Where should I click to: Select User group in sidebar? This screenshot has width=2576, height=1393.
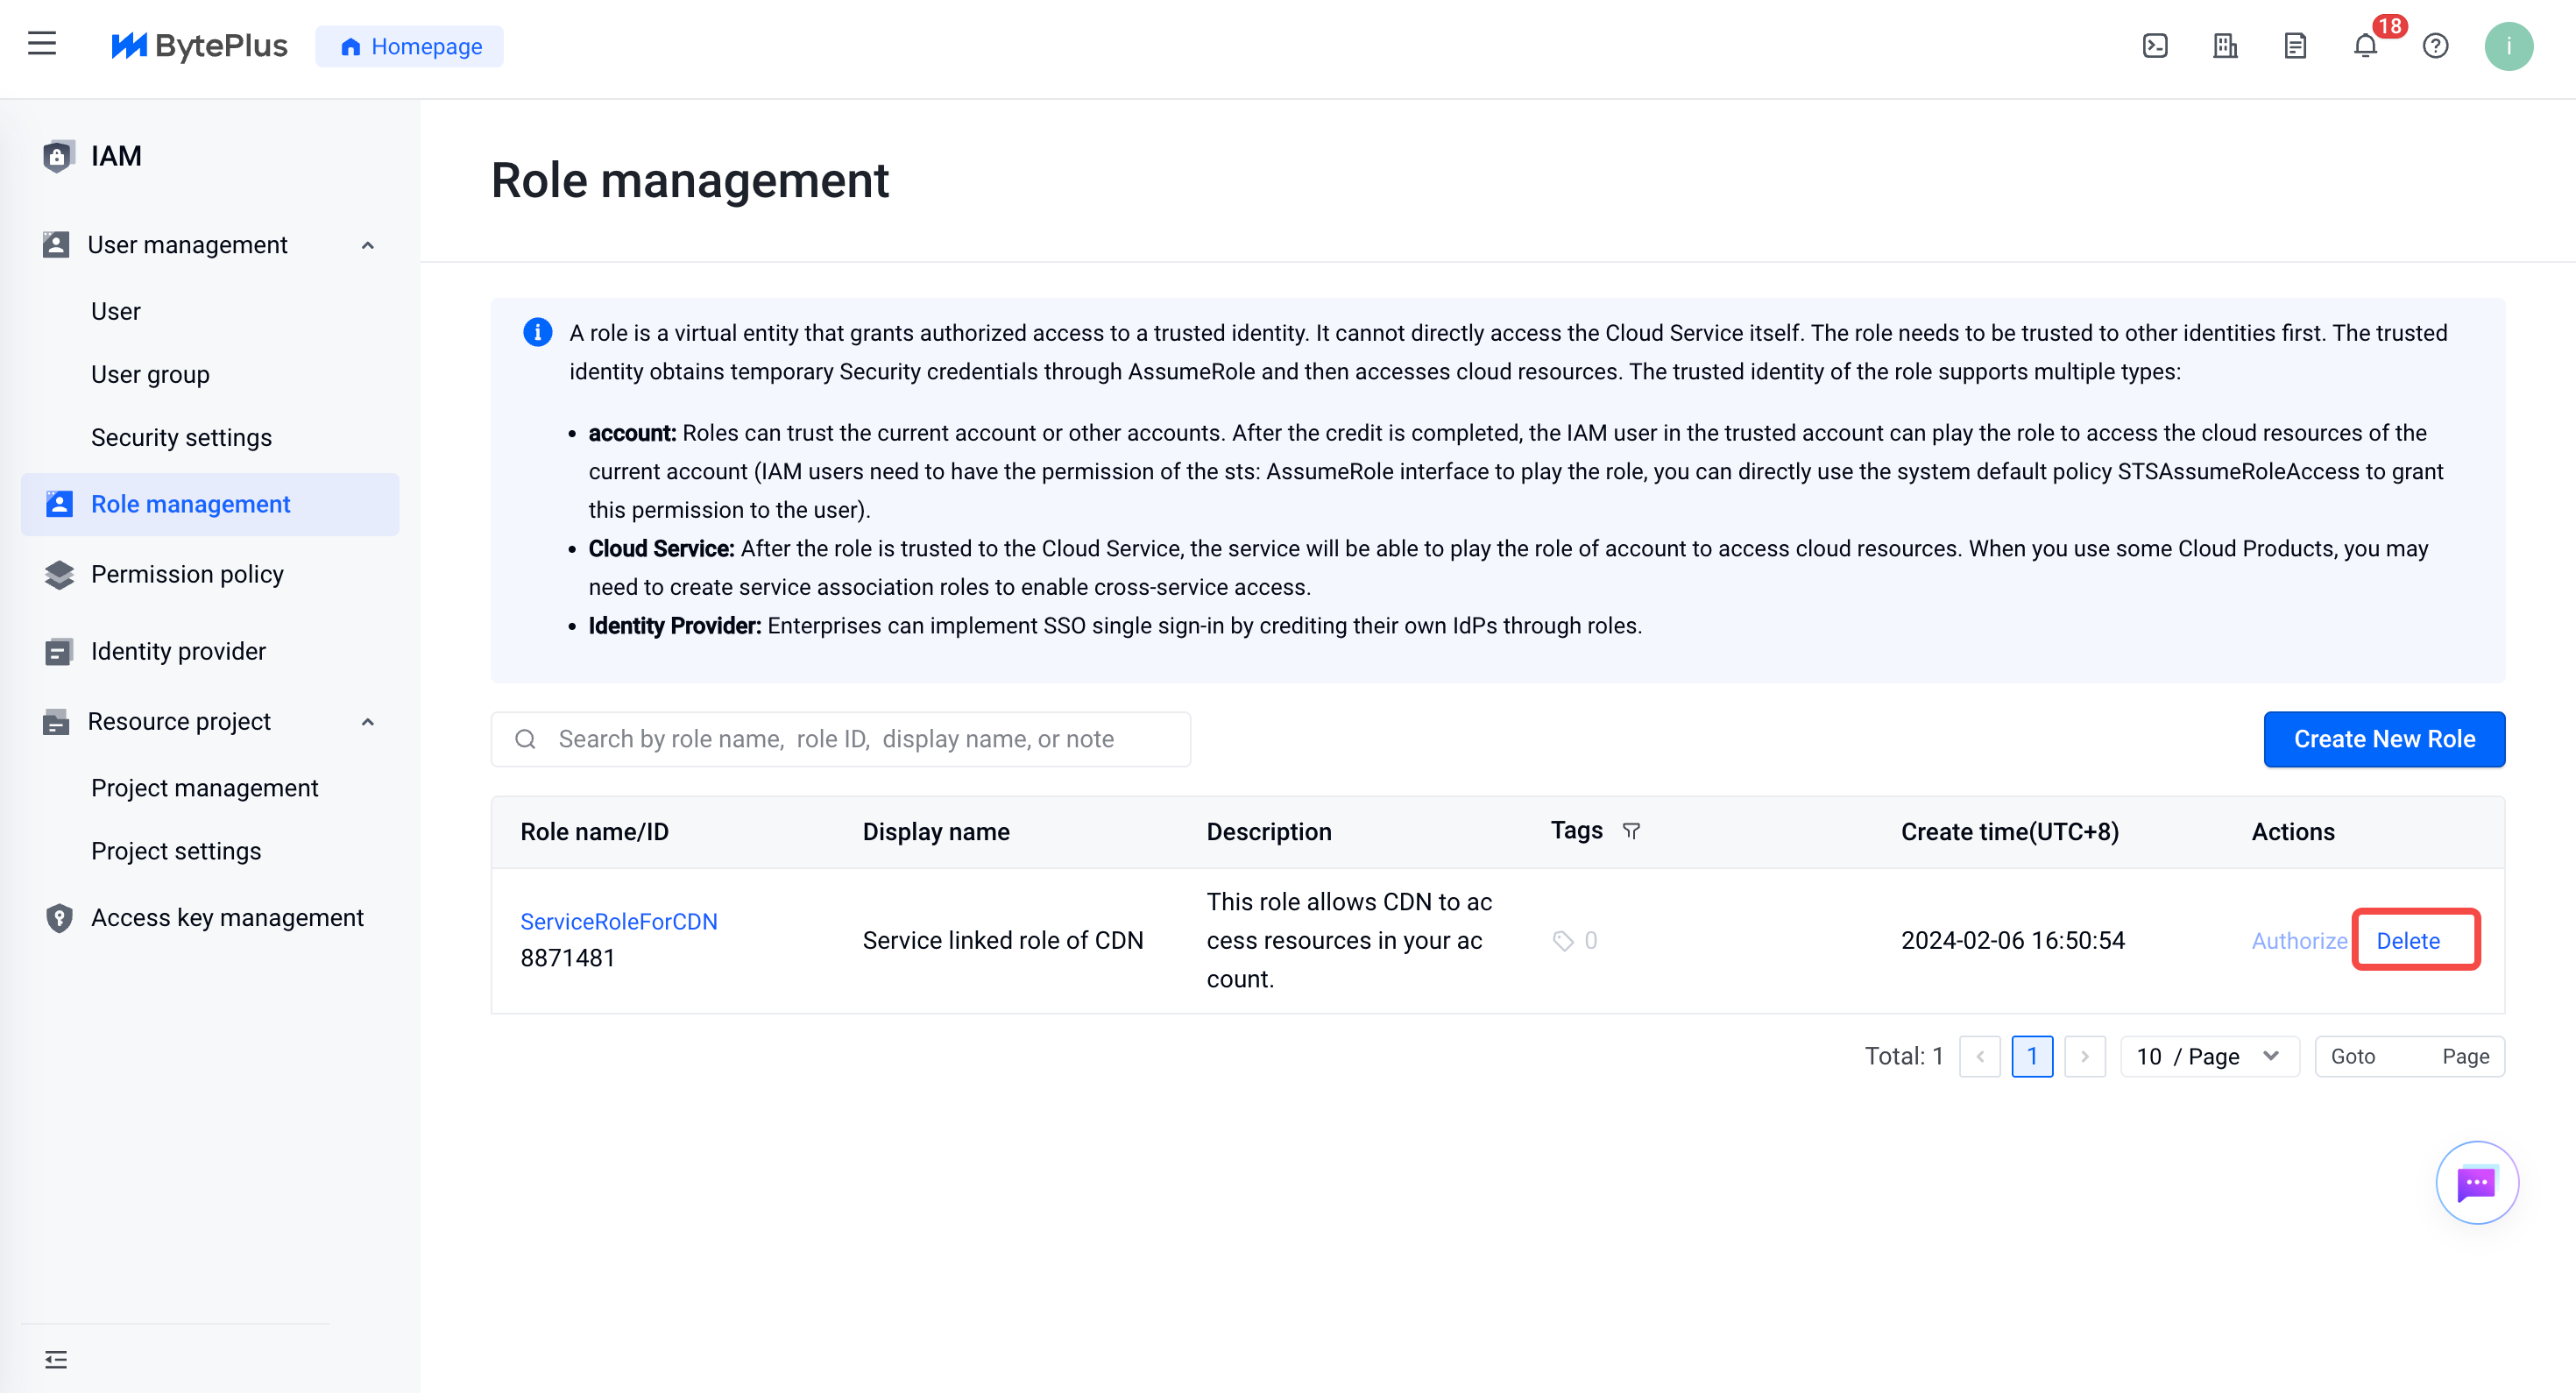(x=150, y=374)
